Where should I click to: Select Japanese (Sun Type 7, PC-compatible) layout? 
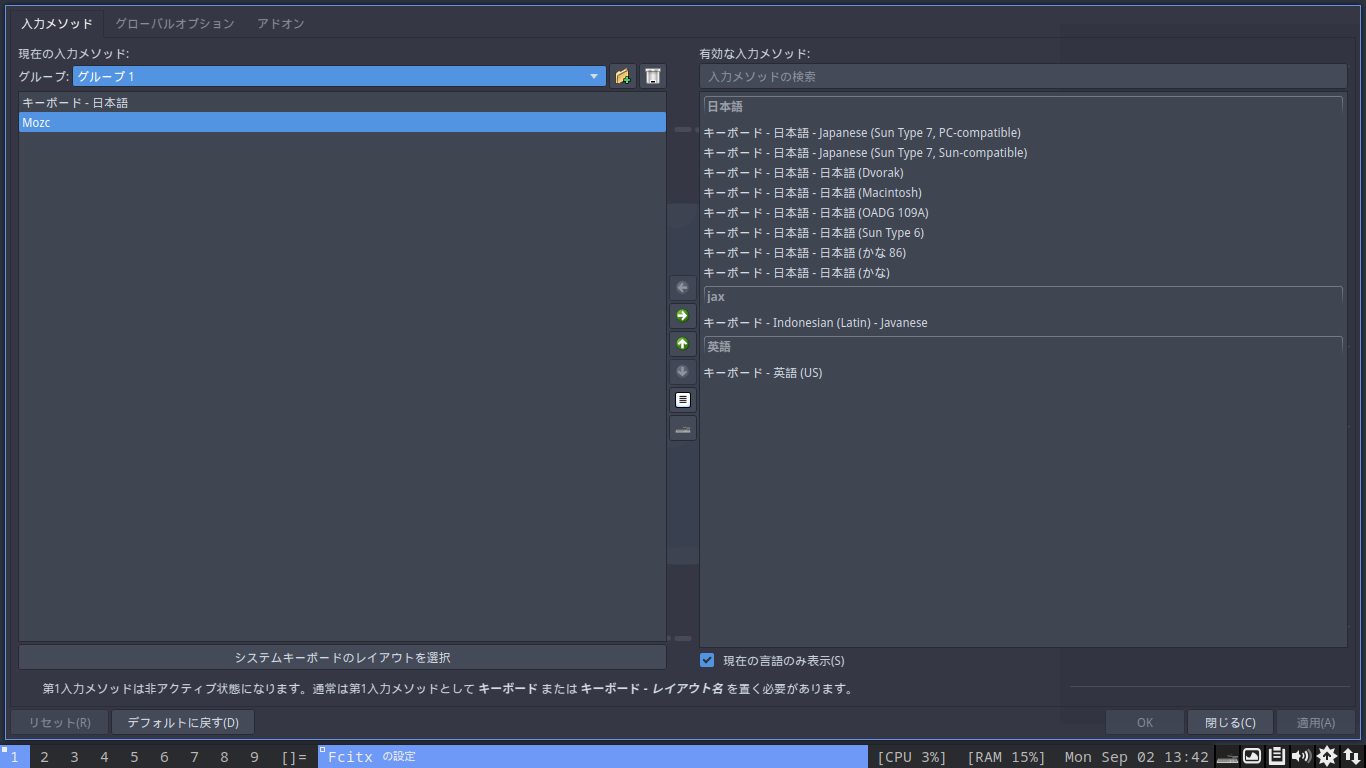pyautogui.click(x=1023, y=132)
